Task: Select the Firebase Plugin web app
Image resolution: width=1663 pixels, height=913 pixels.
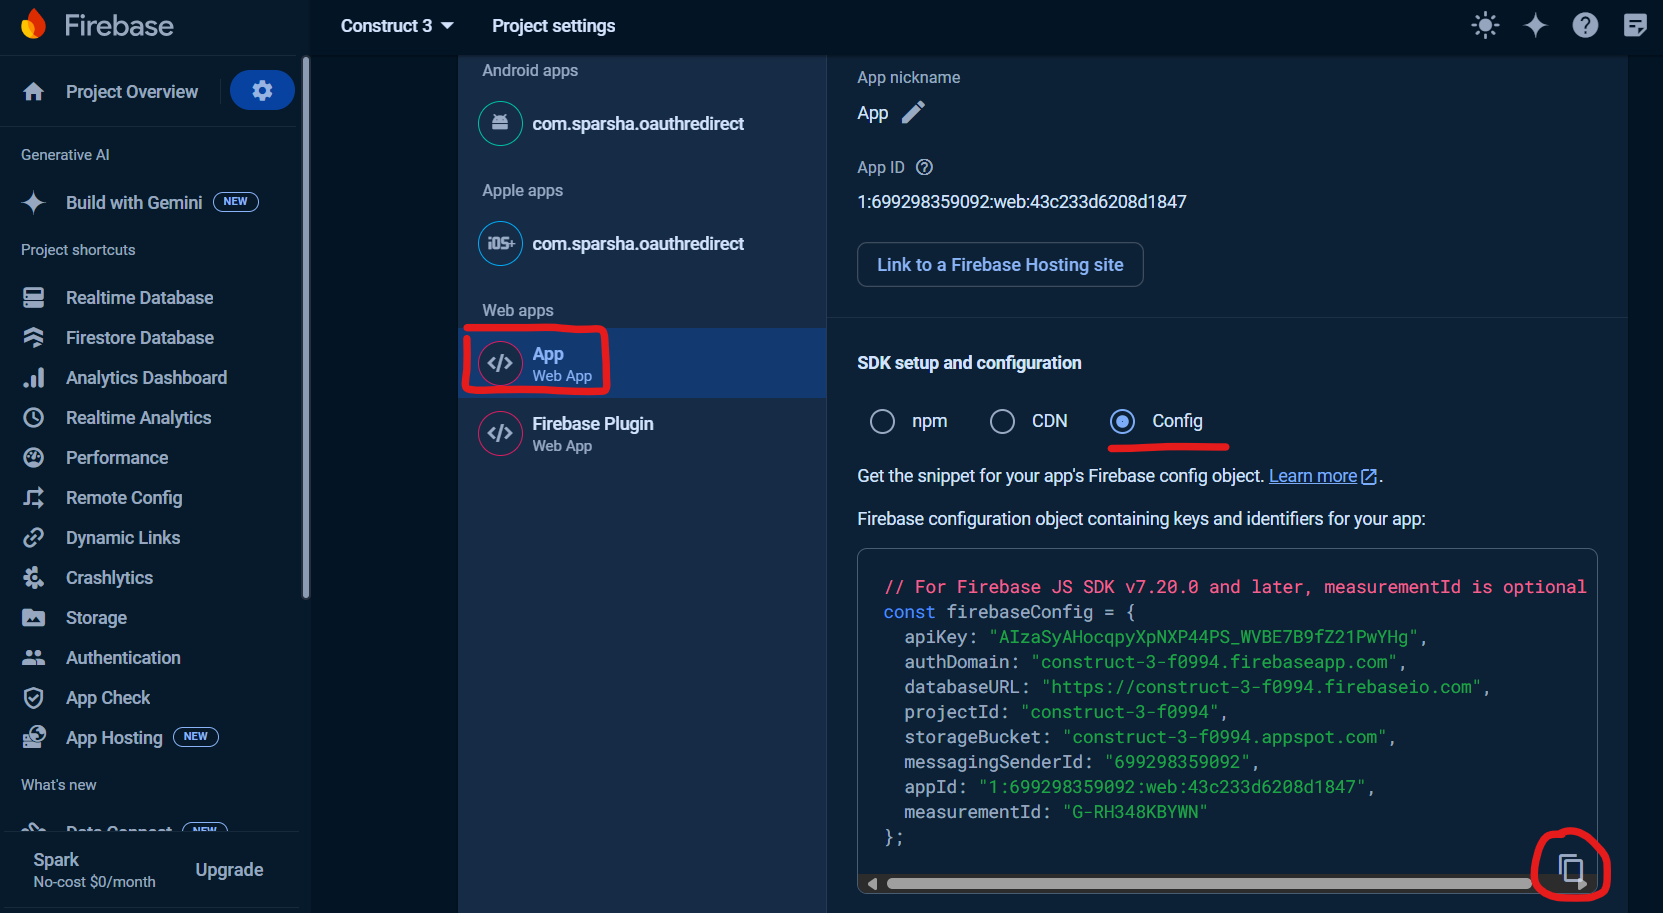Action: pyautogui.click(x=592, y=433)
